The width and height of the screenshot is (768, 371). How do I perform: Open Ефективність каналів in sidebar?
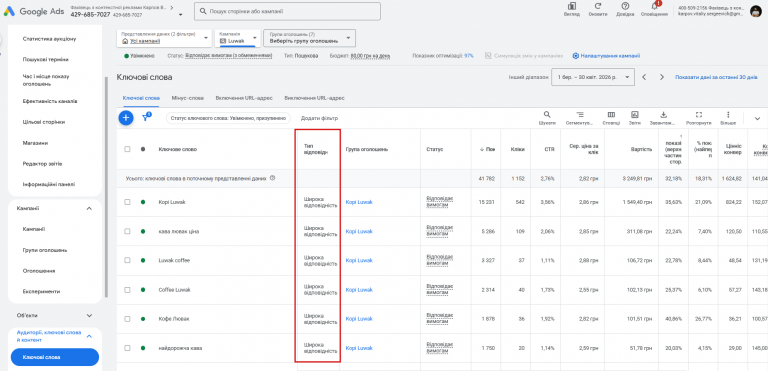(50, 101)
